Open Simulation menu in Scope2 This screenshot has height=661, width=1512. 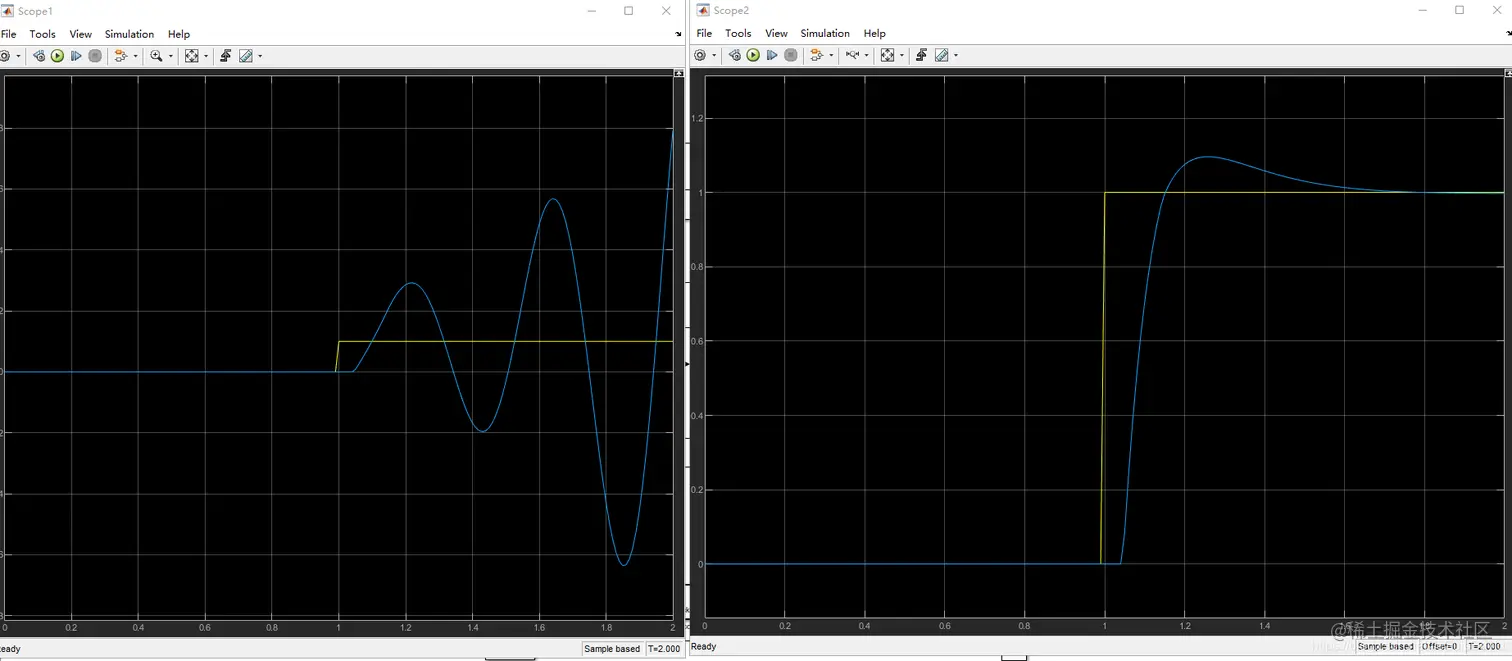tap(825, 33)
